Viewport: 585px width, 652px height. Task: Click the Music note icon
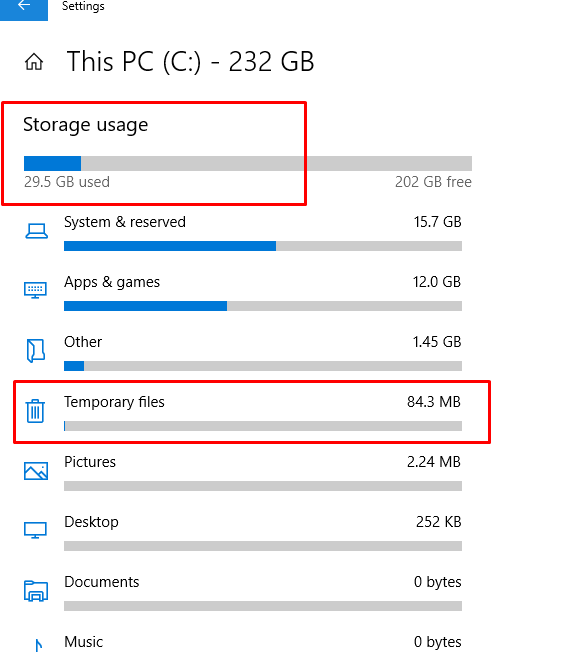(38, 645)
